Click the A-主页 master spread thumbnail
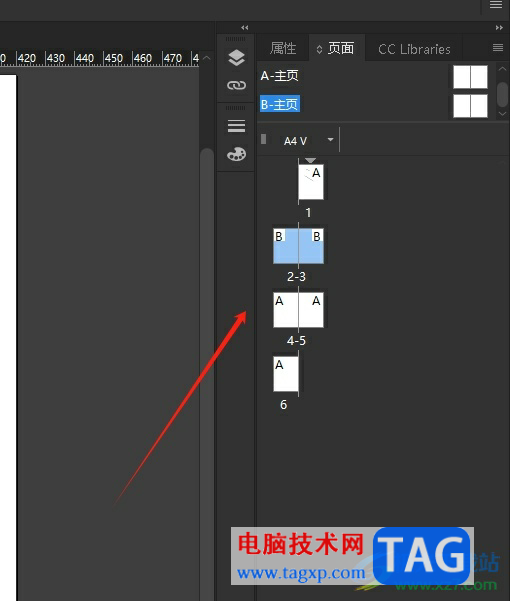Viewport: 510px width, 601px height. [x=470, y=77]
